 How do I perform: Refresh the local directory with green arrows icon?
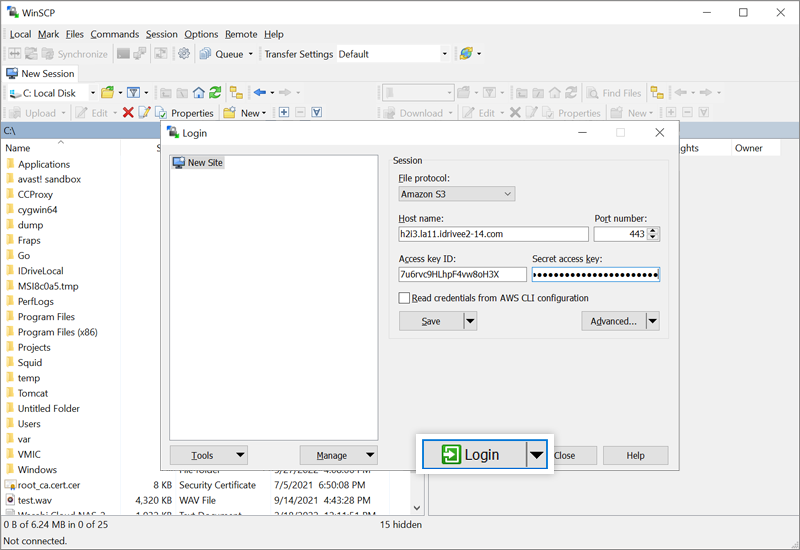coord(215,92)
